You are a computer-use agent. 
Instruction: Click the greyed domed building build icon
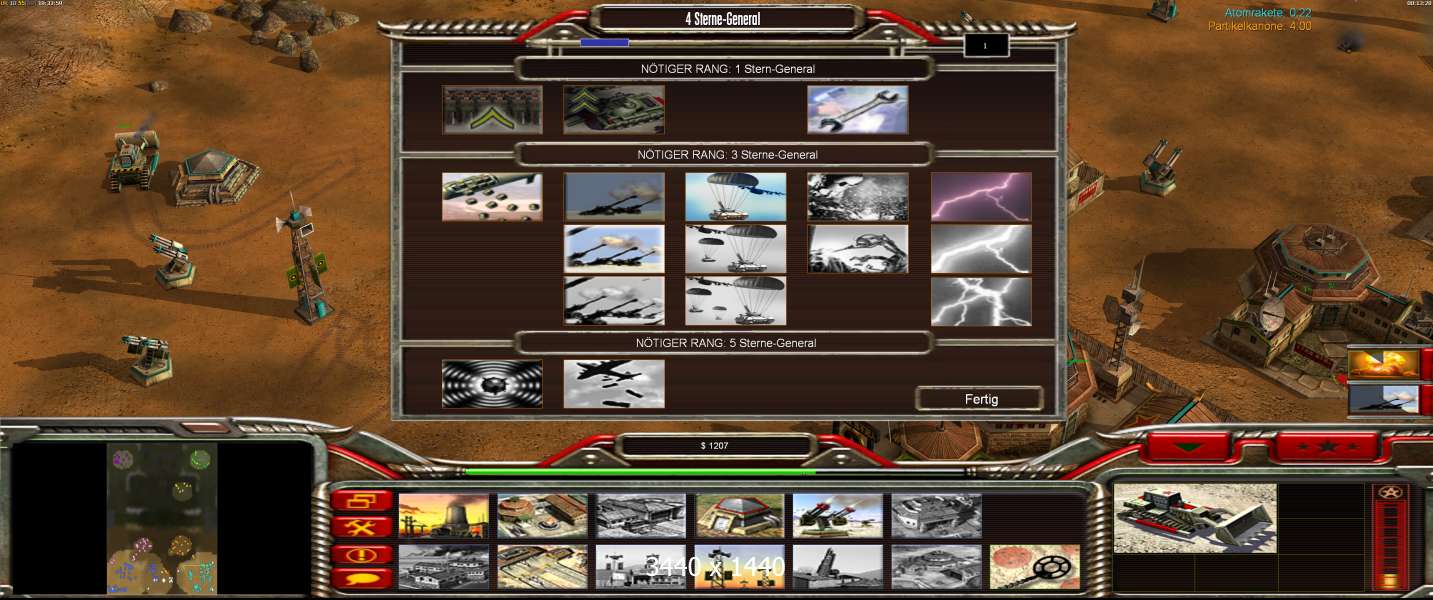(x=936, y=567)
